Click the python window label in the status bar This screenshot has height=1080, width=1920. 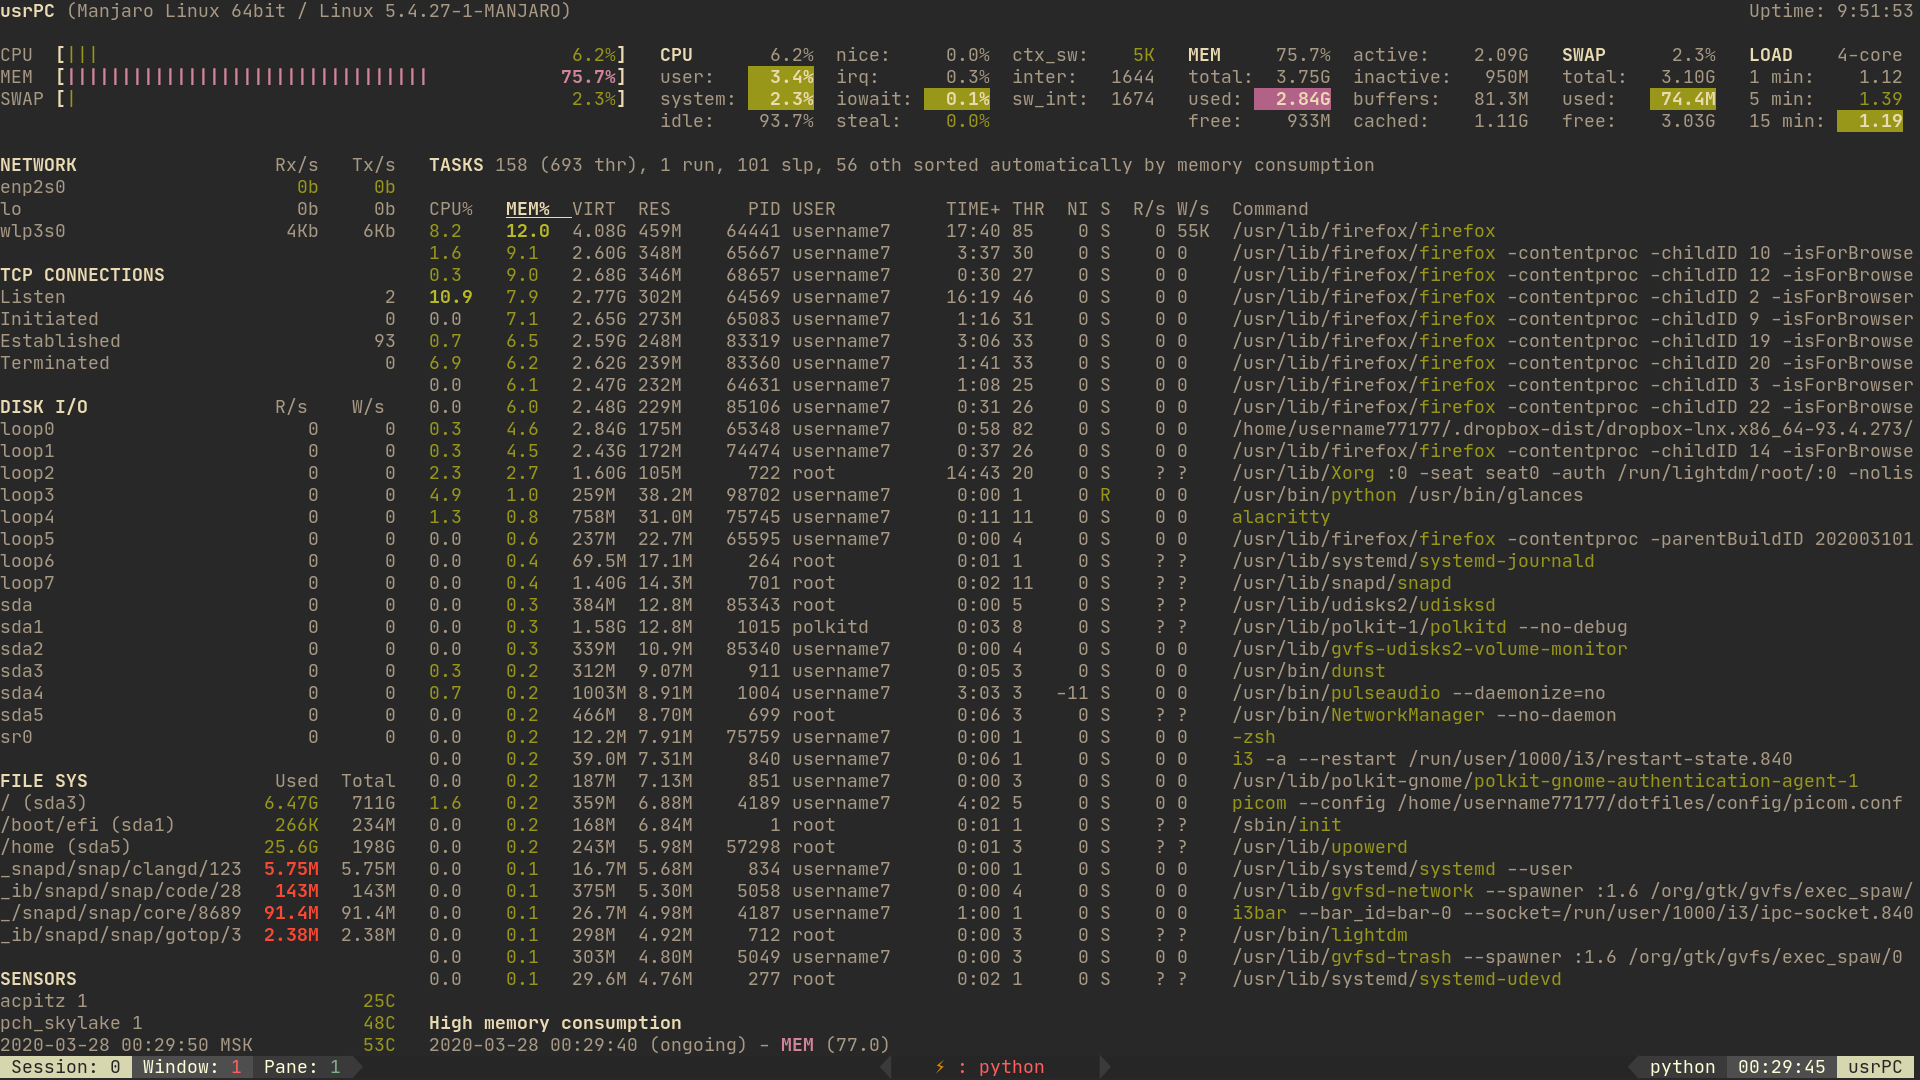click(1011, 1067)
